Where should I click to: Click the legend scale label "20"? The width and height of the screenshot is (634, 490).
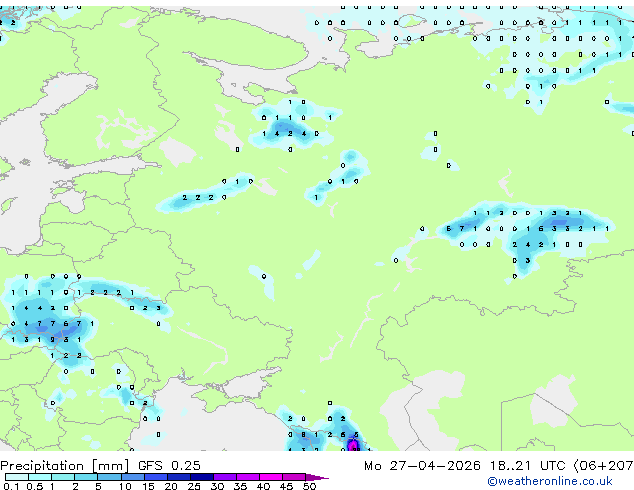coord(171,486)
